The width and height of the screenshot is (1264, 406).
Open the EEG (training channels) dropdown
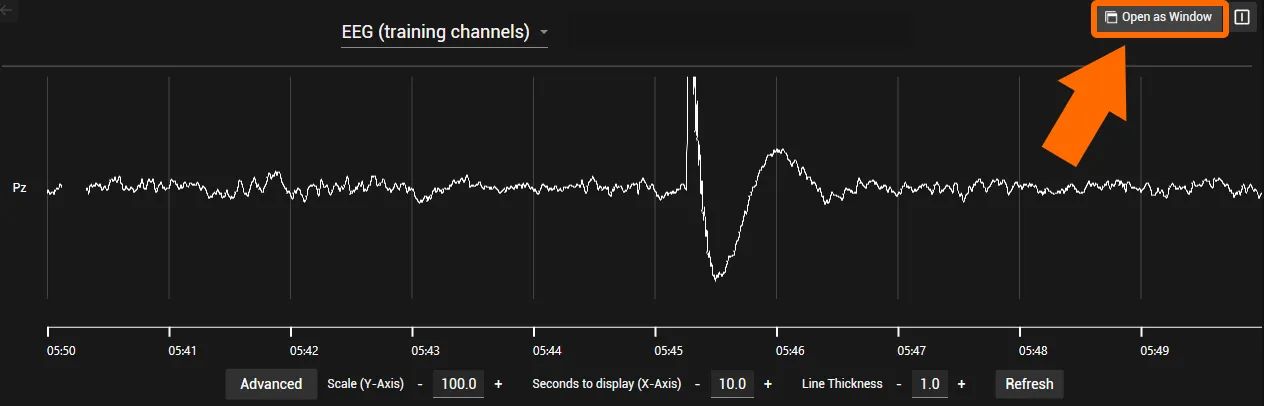(445, 32)
